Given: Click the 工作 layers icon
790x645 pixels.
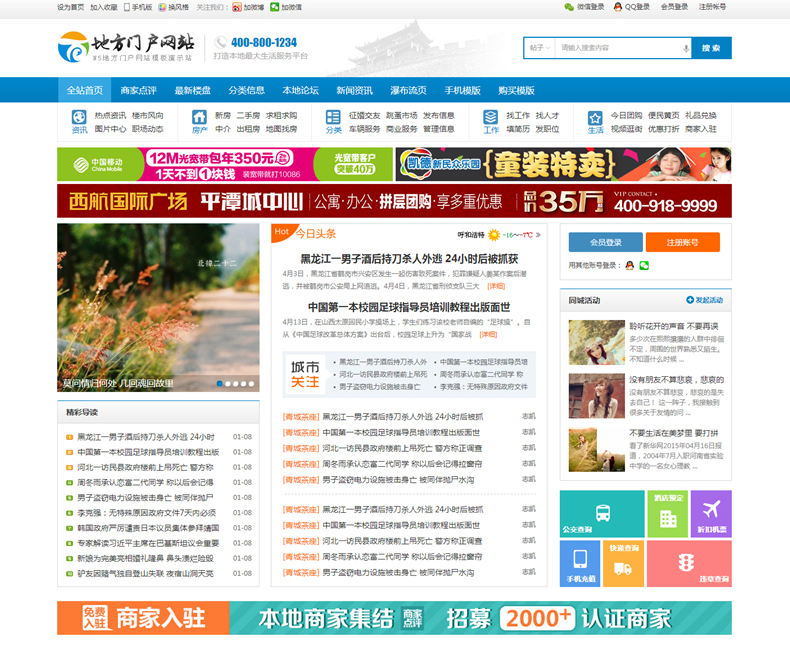Looking at the screenshot, I should click(491, 117).
